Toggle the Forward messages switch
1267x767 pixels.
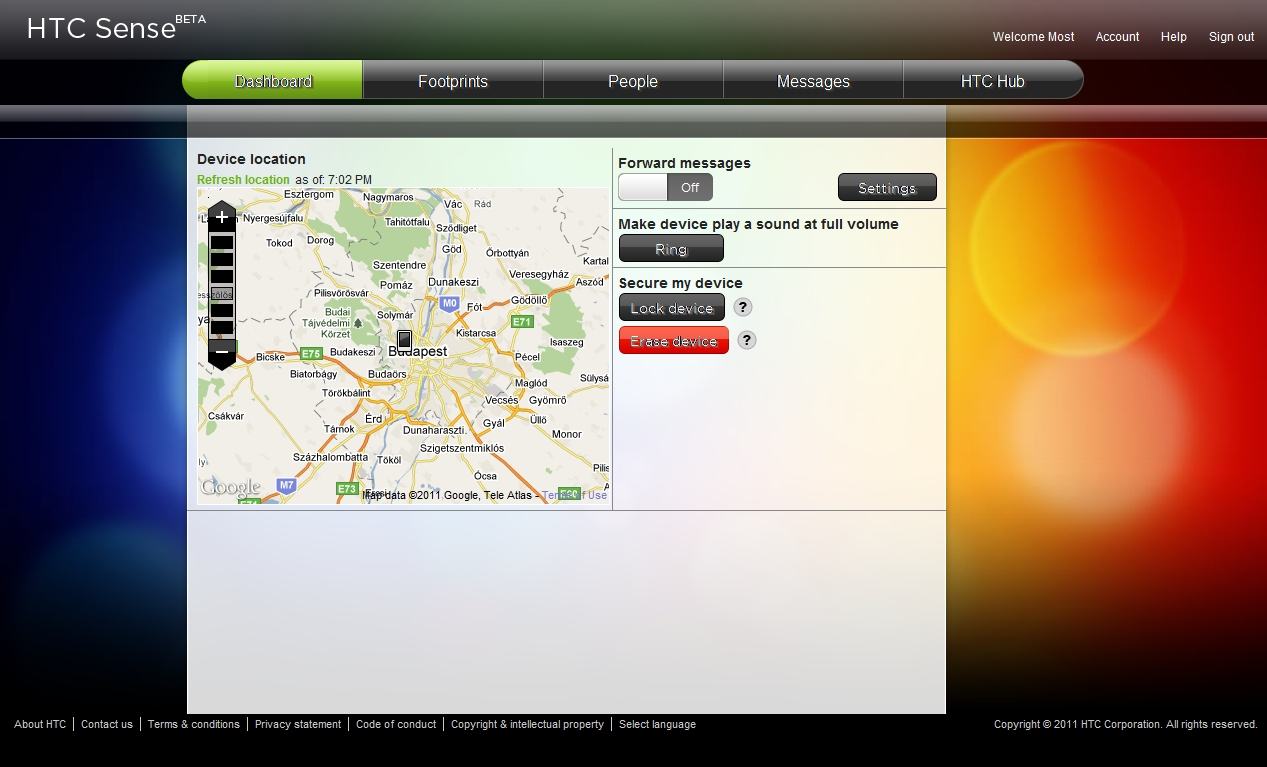[x=665, y=187]
